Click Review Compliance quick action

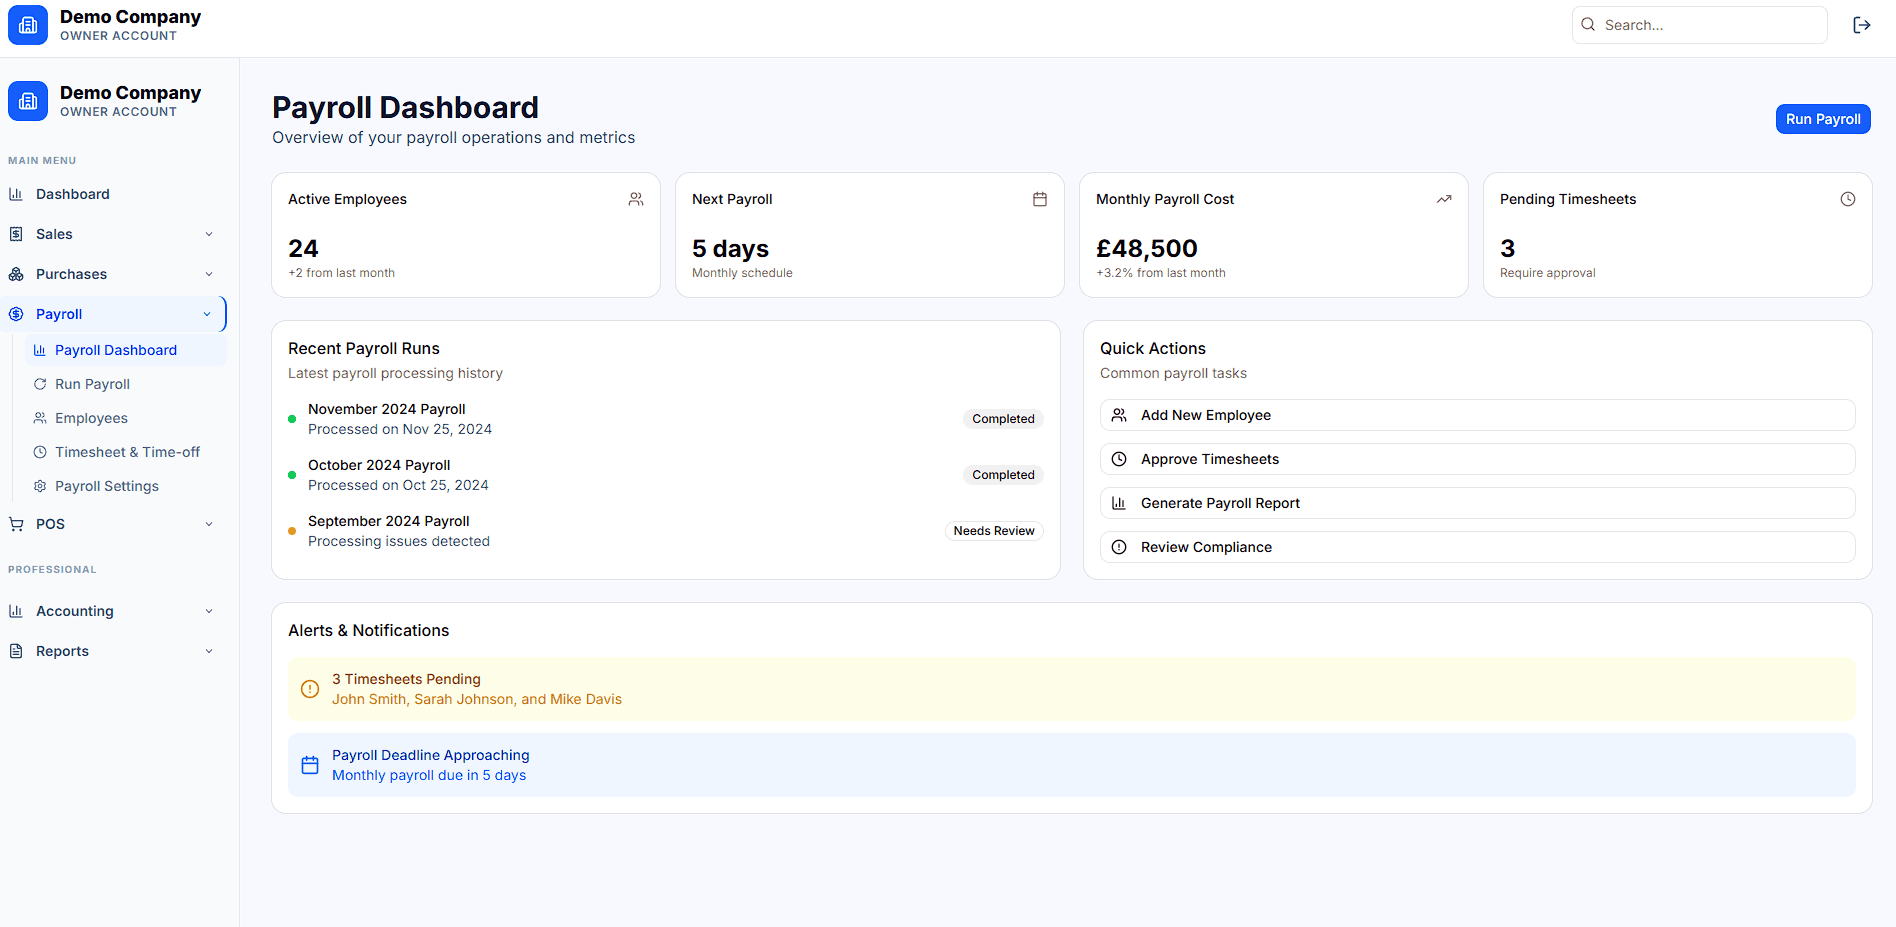(x=1477, y=547)
